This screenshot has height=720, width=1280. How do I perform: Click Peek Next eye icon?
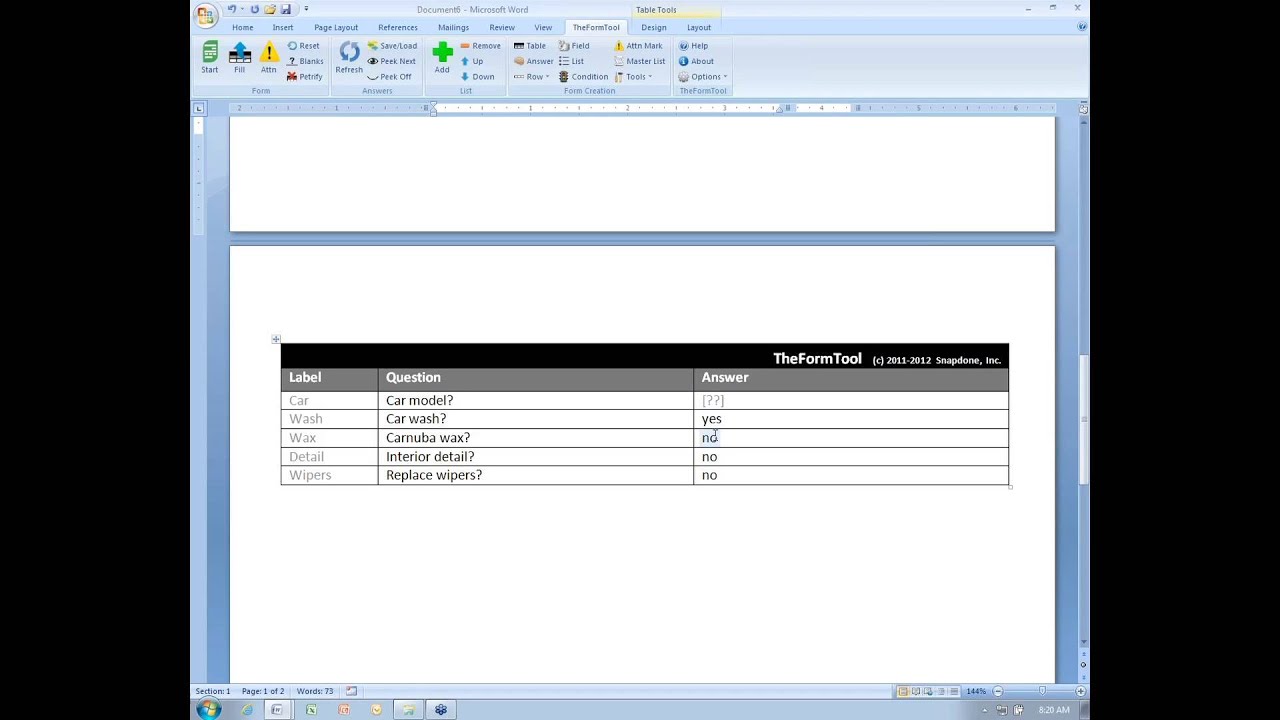(391, 61)
